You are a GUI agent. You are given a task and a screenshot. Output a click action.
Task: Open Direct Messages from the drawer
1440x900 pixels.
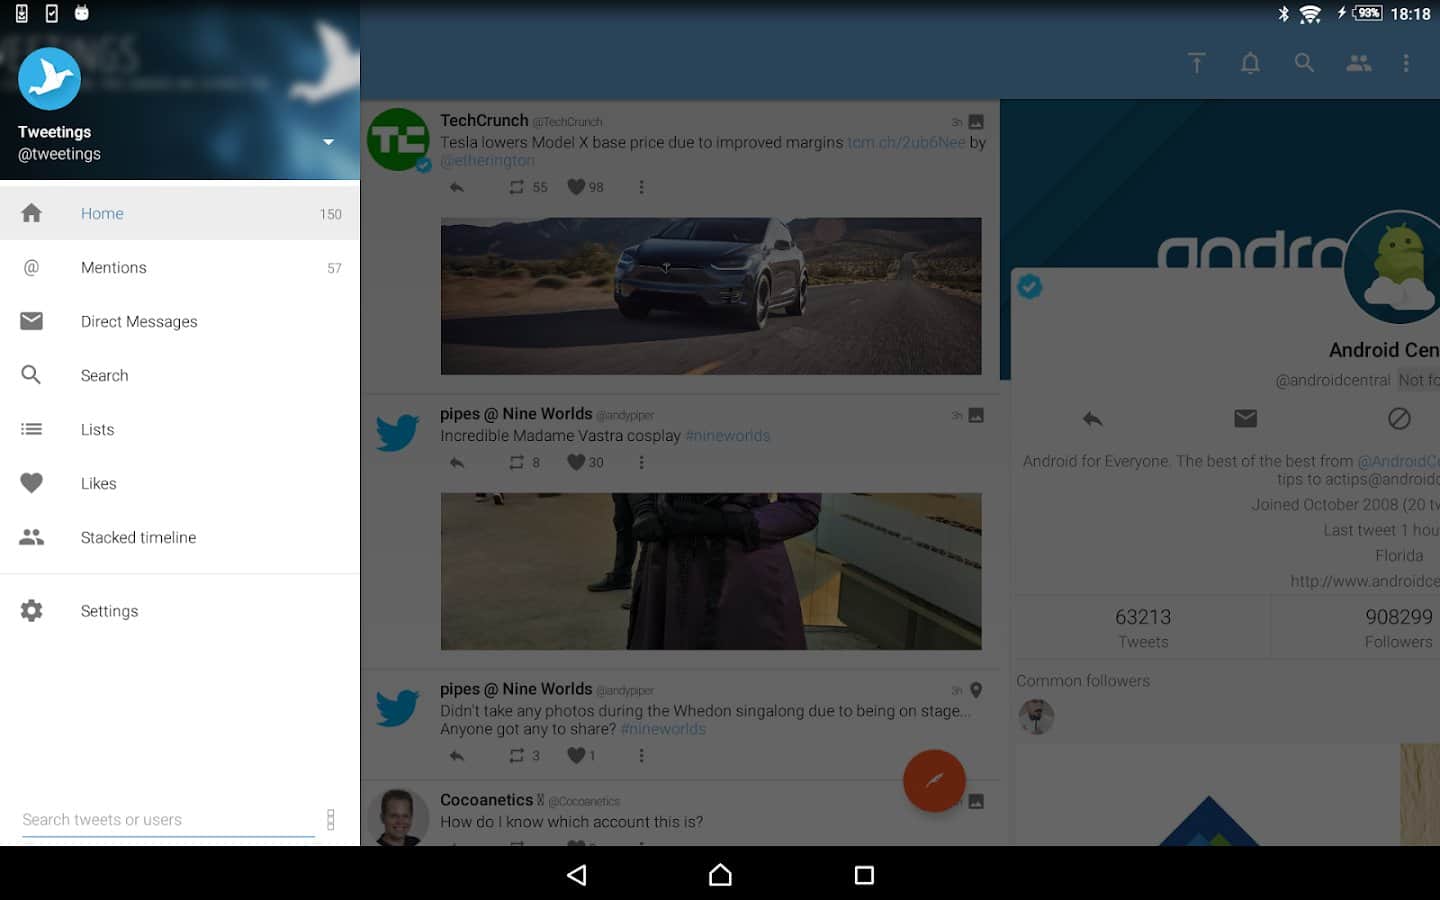click(x=139, y=322)
